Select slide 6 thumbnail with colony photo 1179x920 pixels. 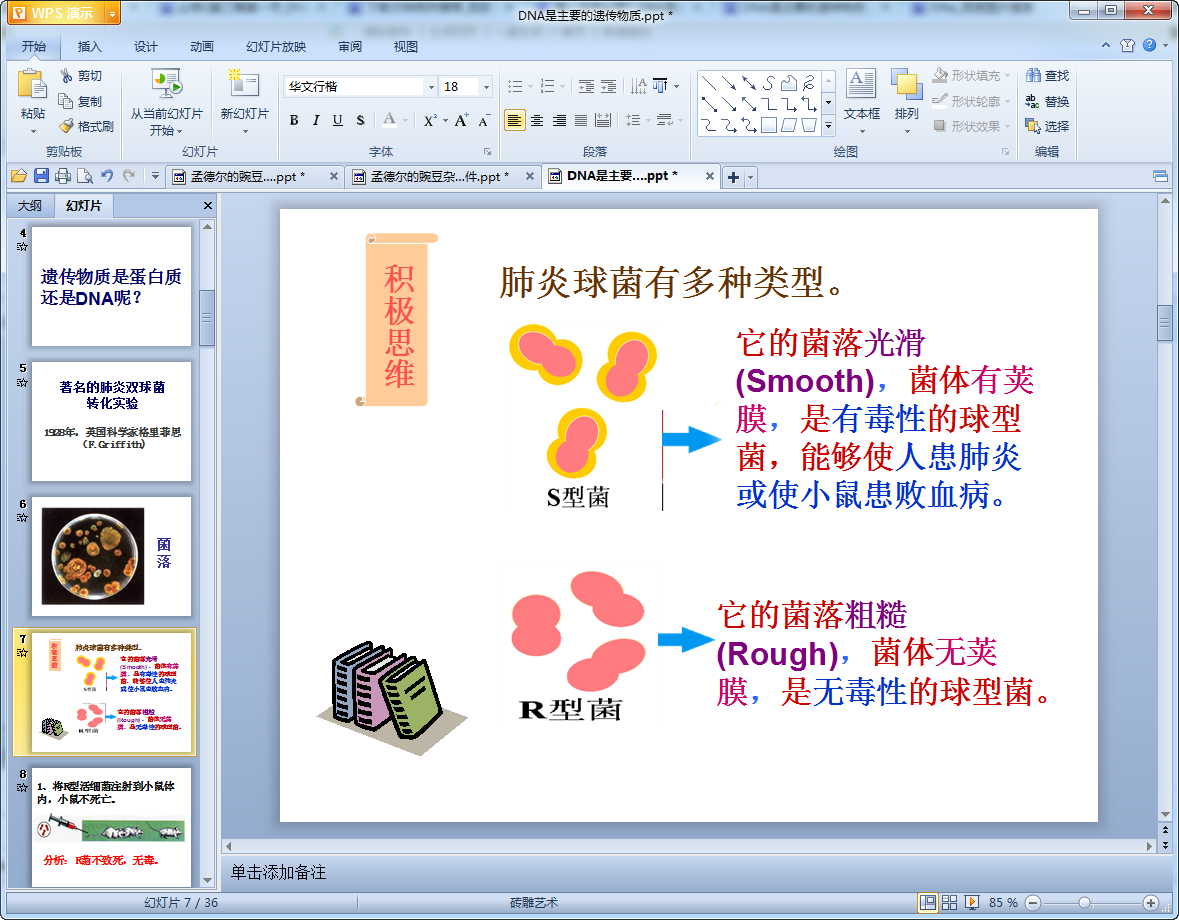[111, 556]
